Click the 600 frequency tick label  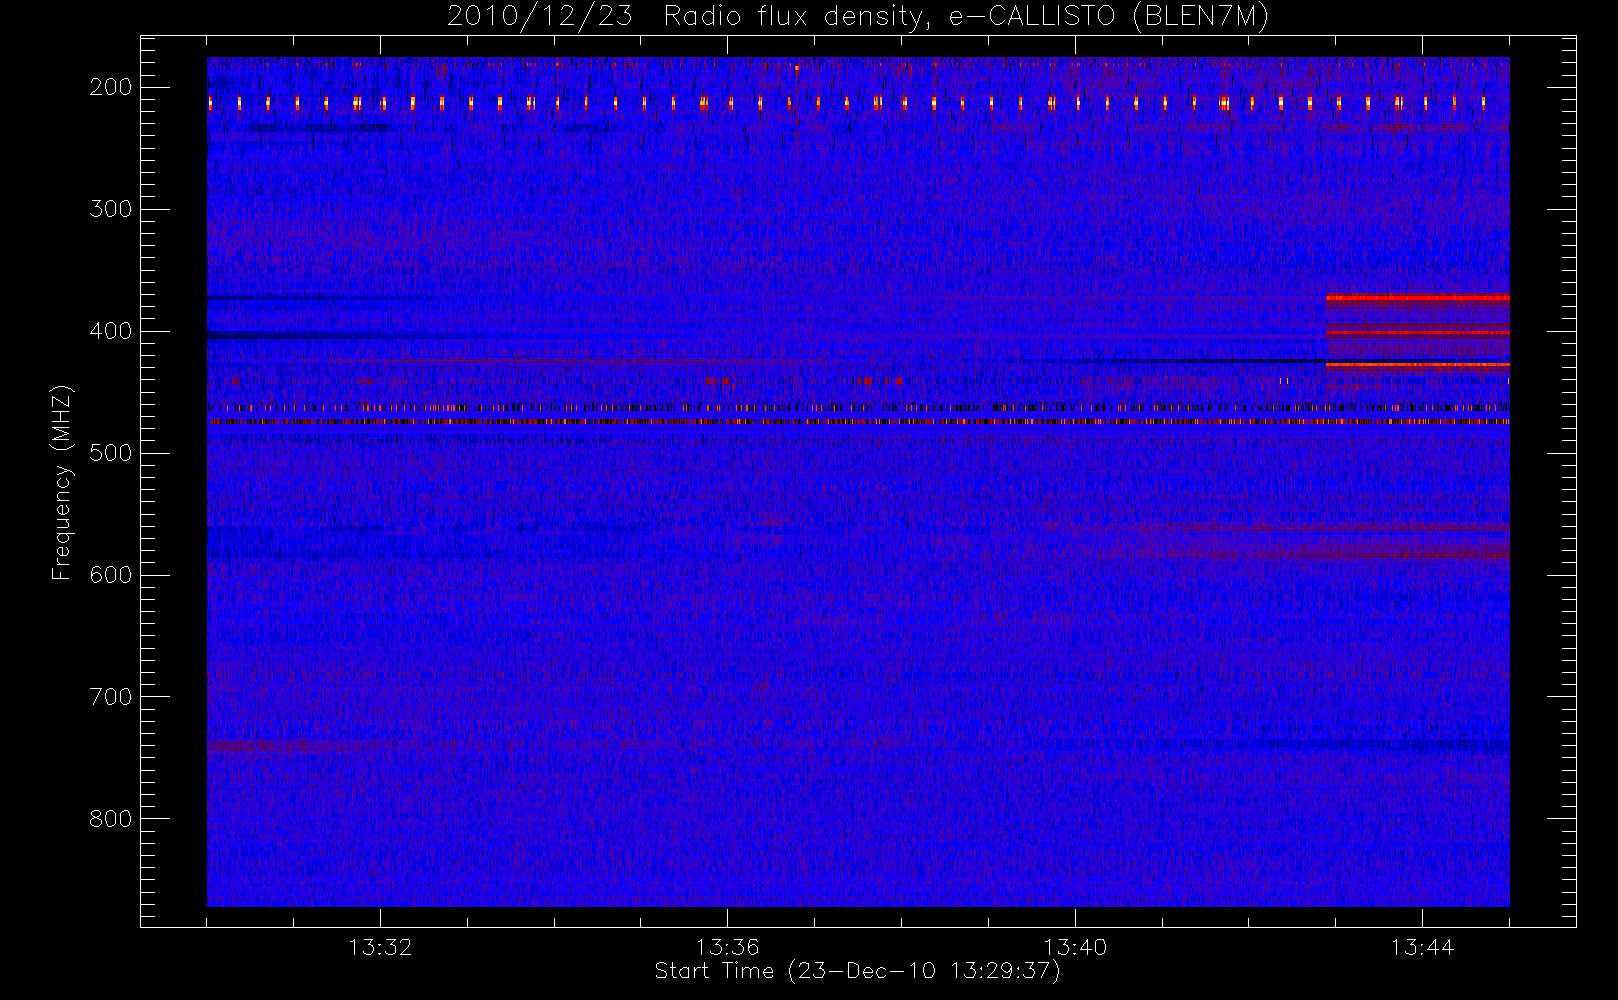(x=110, y=575)
